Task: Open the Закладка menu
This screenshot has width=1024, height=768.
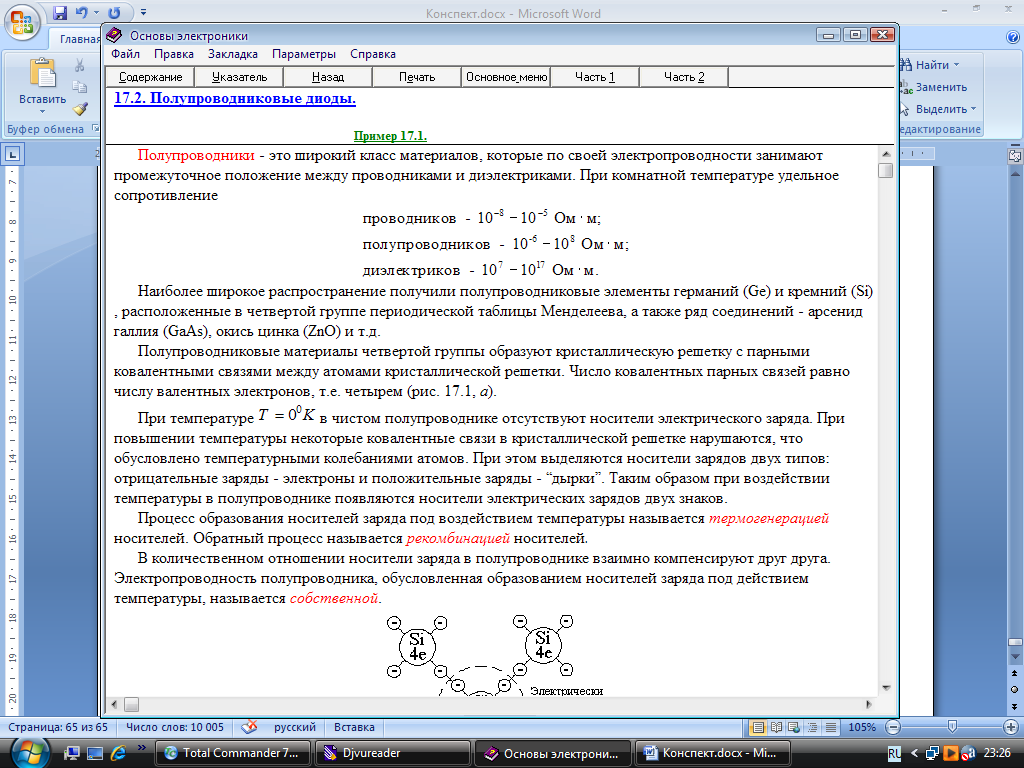Action: (232, 54)
